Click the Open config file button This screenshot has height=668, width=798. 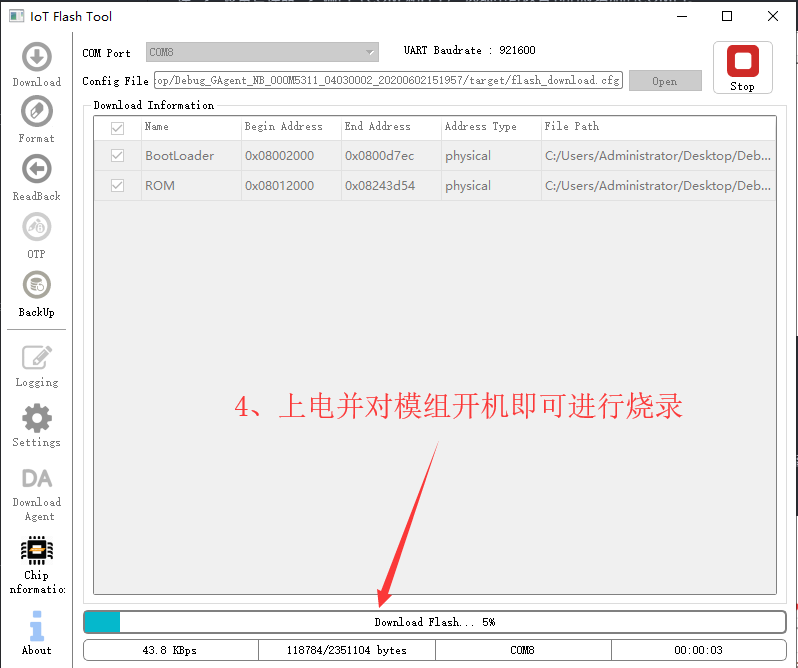coord(665,81)
